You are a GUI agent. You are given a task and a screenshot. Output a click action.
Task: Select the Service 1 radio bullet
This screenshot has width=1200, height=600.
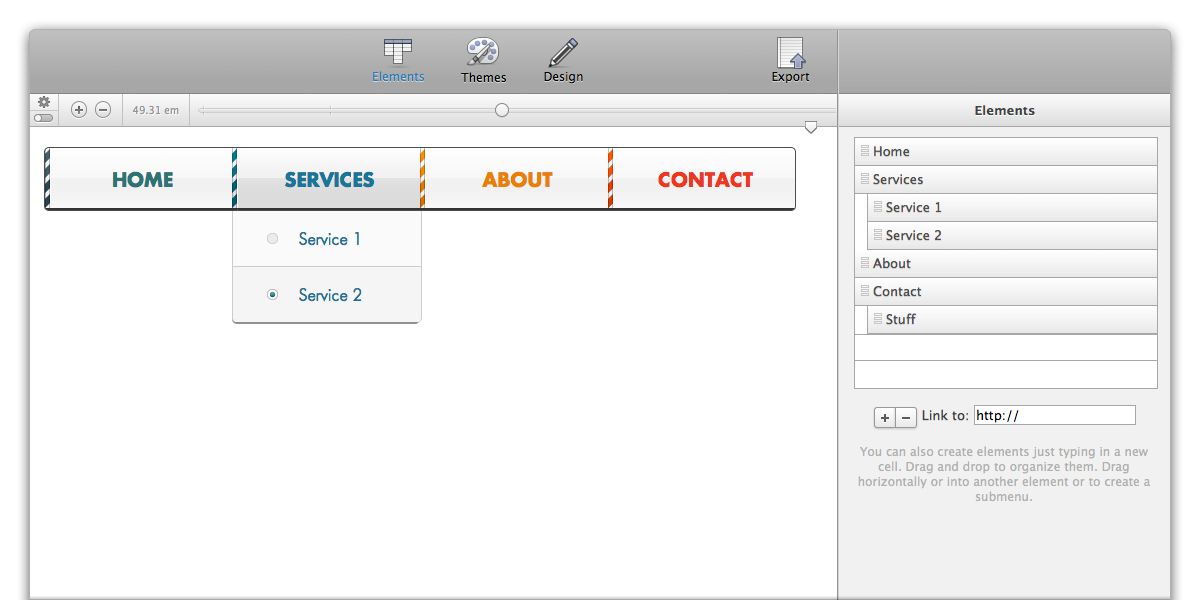click(272, 239)
